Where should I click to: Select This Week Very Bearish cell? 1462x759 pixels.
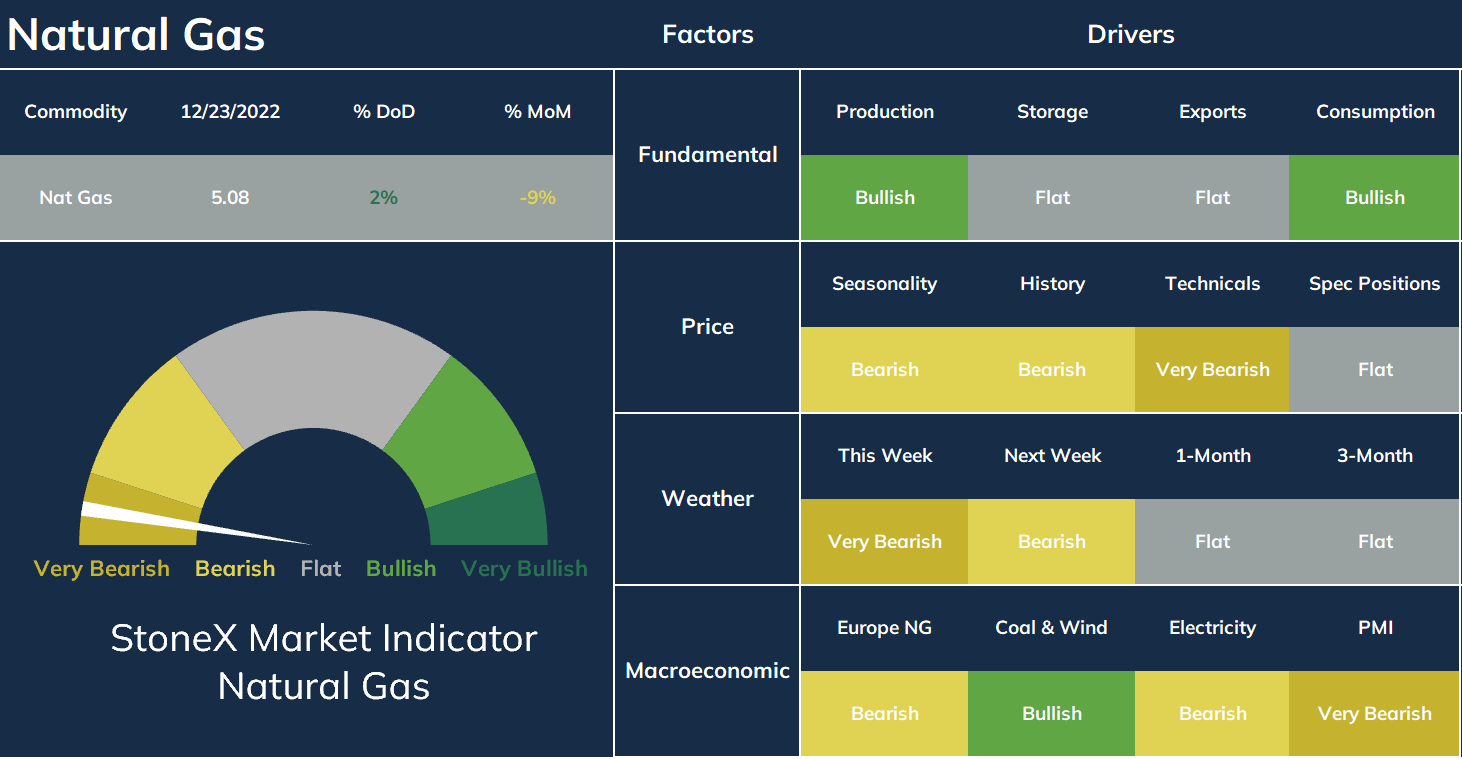click(884, 541)
